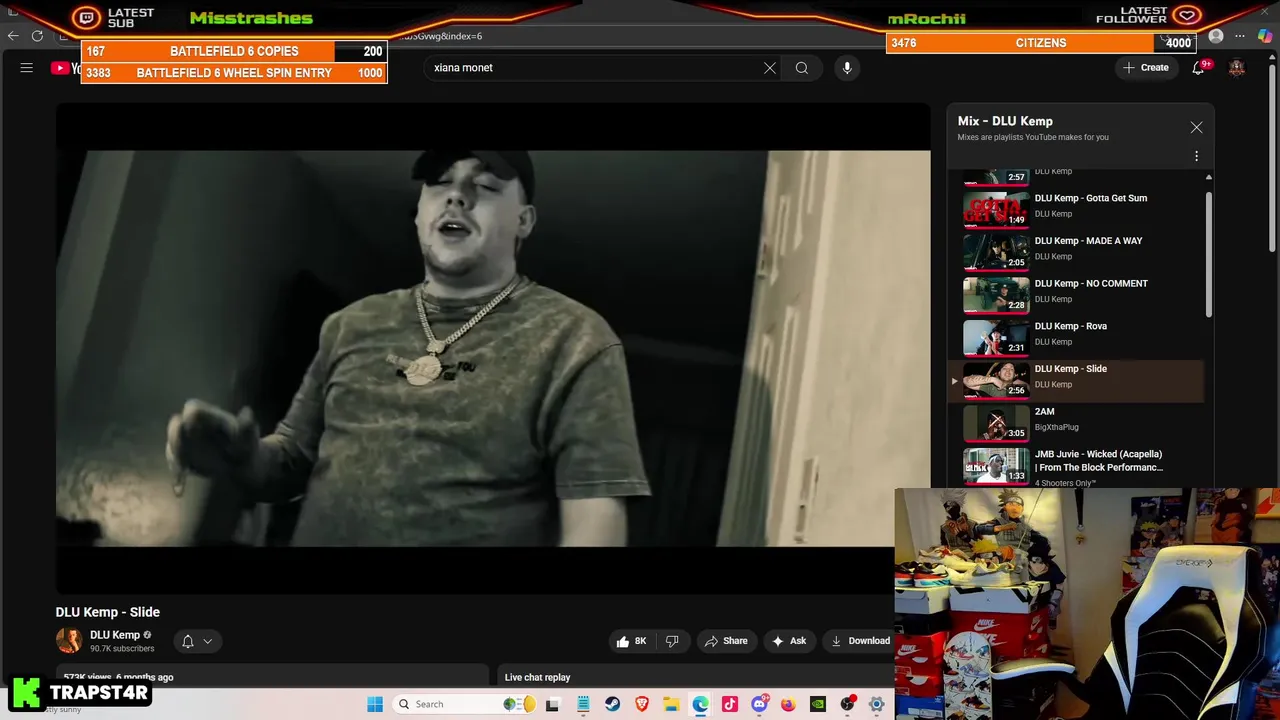Select currently playing DLU Kemp - Slide row
This screenshot has height=720, width=1280.
(1076, 381)
